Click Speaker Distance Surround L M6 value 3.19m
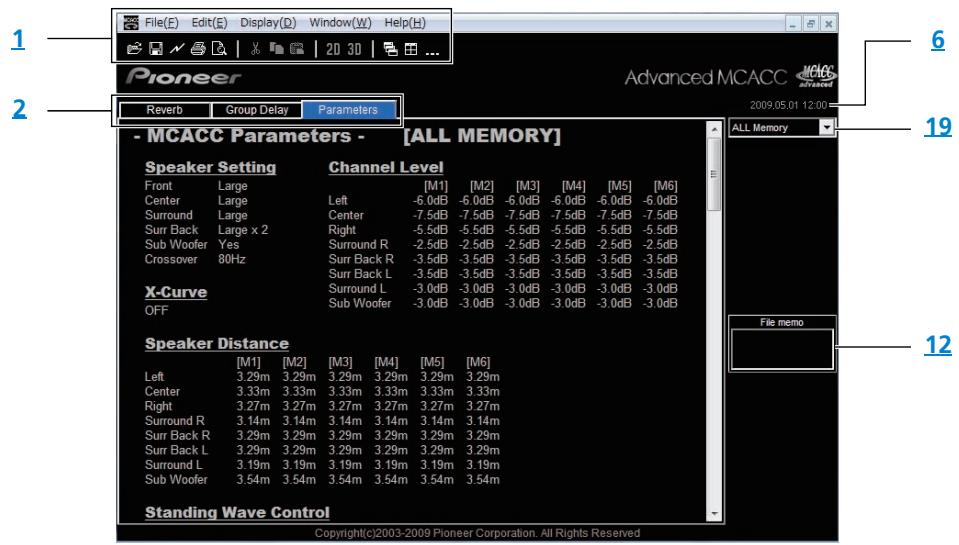 (483, 465)
